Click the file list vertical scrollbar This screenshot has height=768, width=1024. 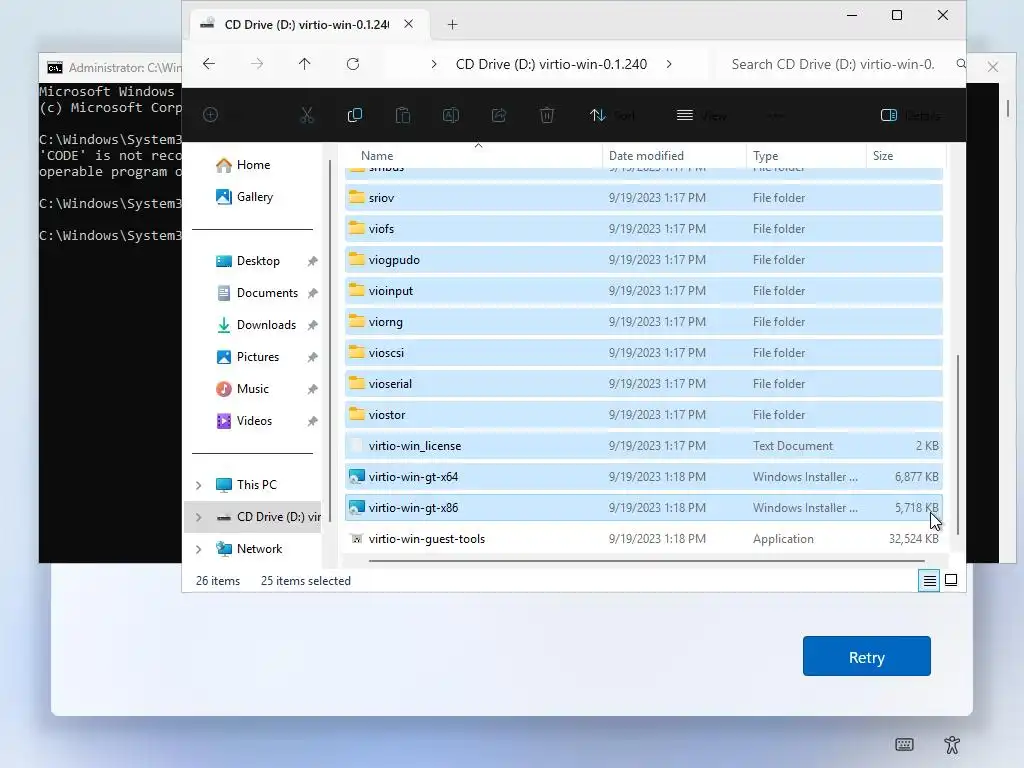click(x=957, y=444)
